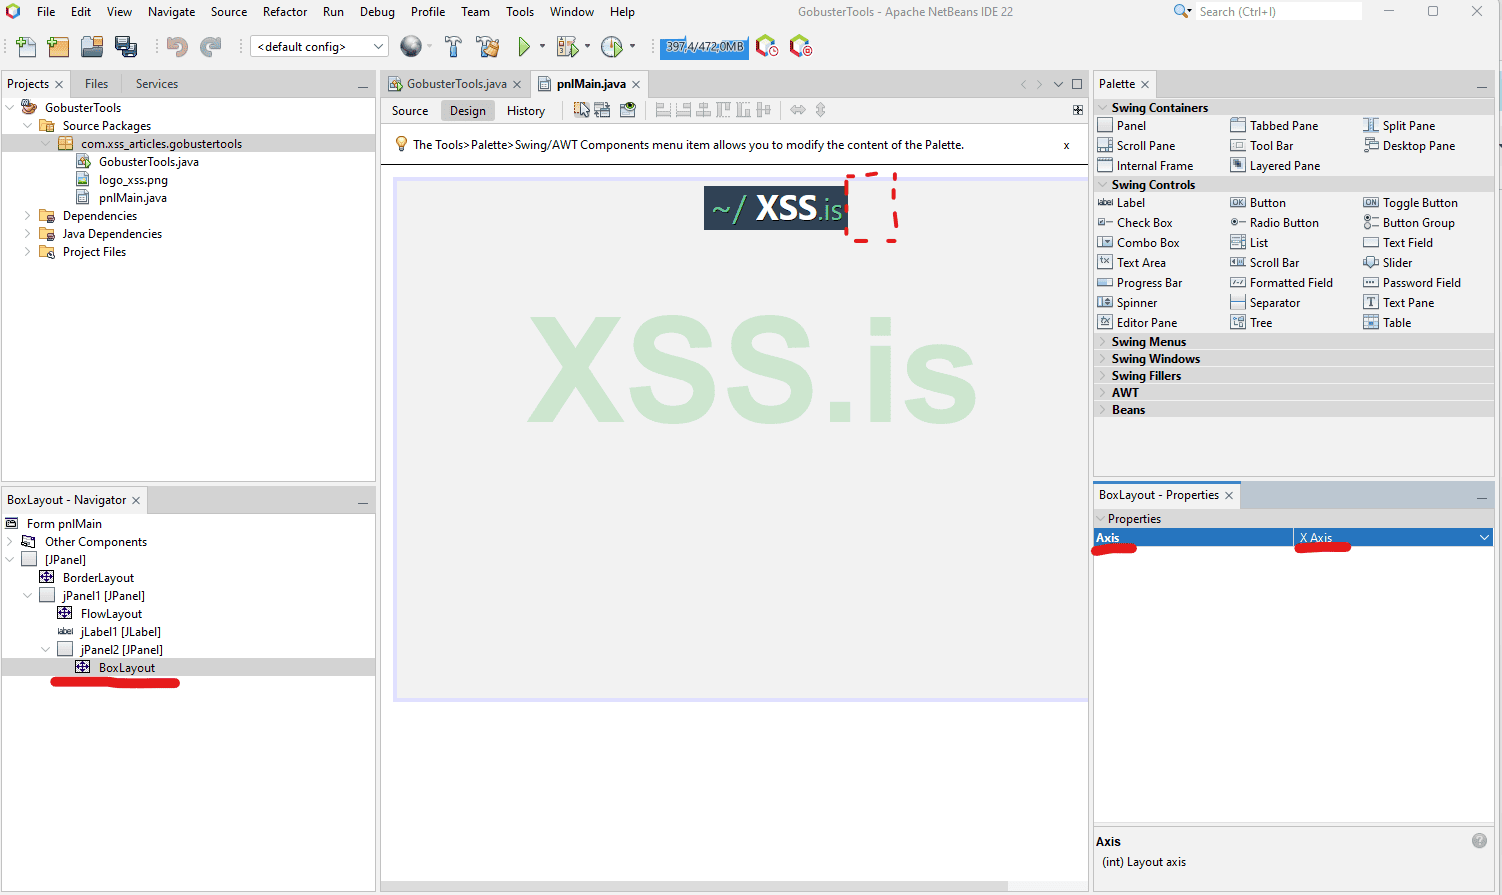Screen dimensions: 1502x895
Task: Open the Debug Project dropdown arrow
Action: point(587,46)
